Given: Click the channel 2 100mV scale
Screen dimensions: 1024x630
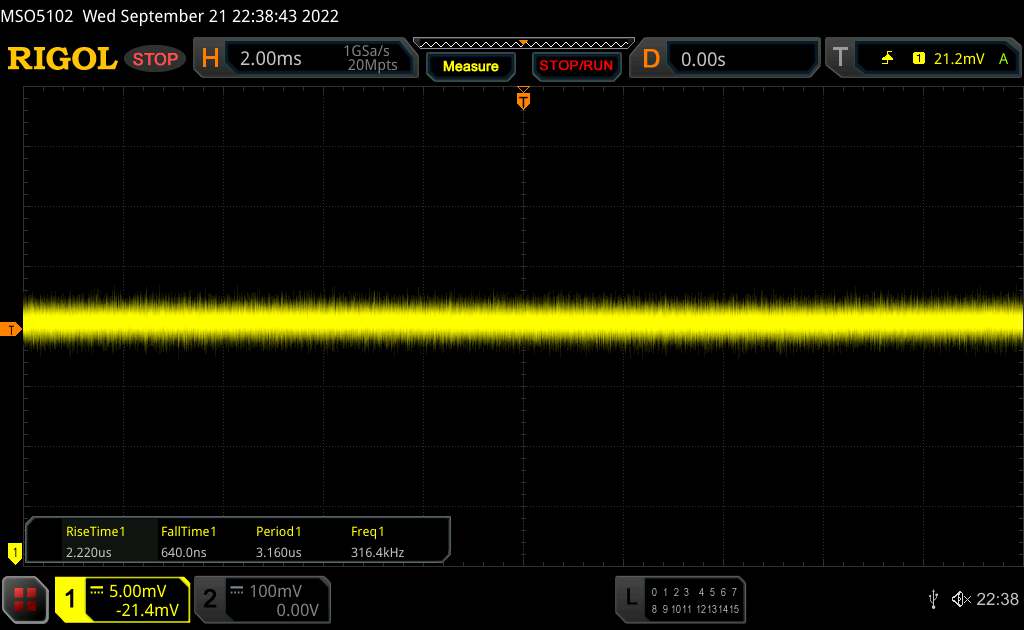Looking at the screenshot, I should (x=275, y=591).
